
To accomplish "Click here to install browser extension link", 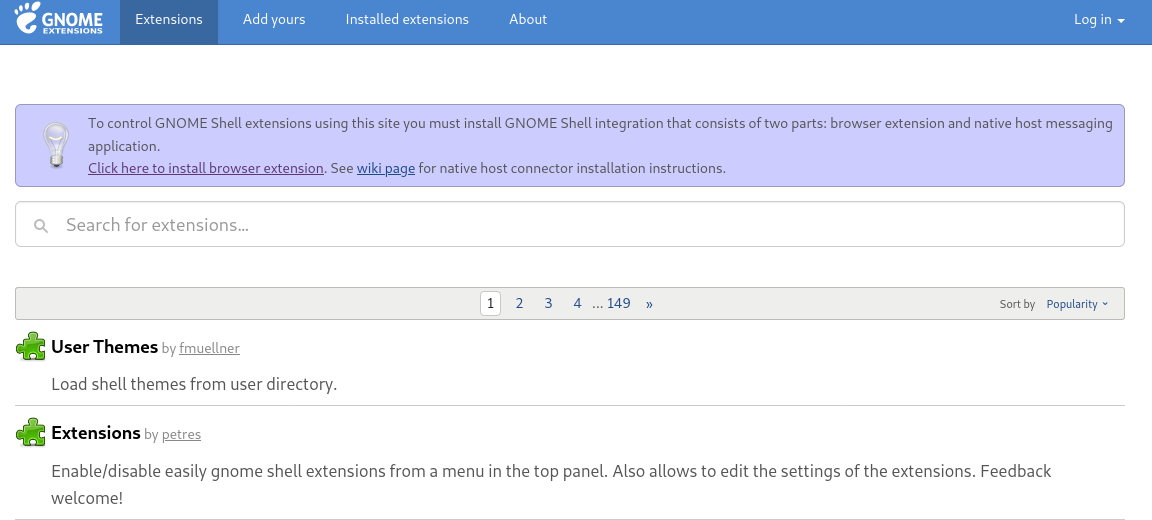I will tap(206, 168).
